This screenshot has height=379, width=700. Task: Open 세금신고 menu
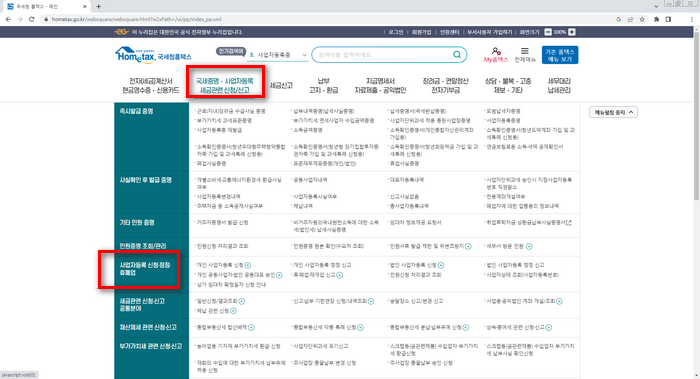[x=281, y=86]
